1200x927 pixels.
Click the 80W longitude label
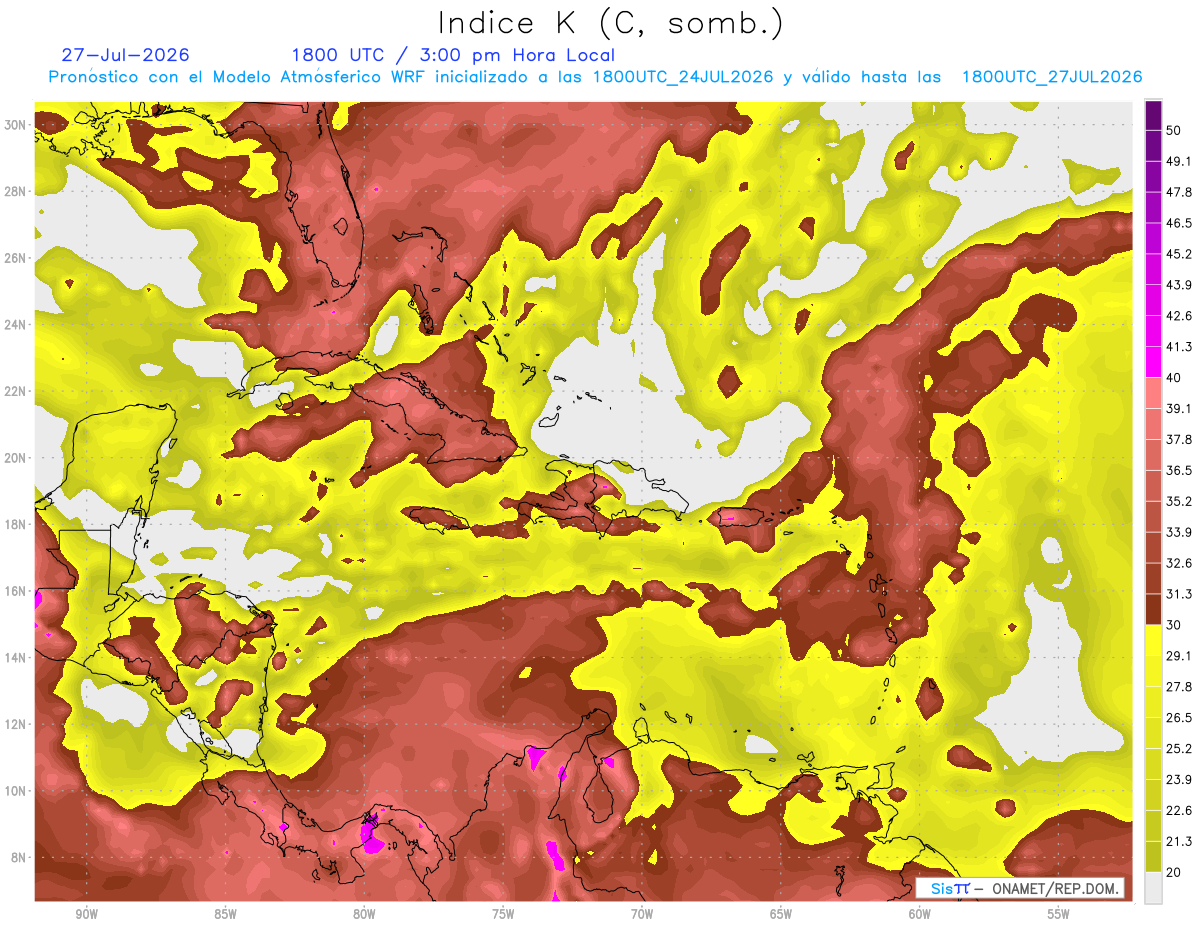[x=364, y=915]
